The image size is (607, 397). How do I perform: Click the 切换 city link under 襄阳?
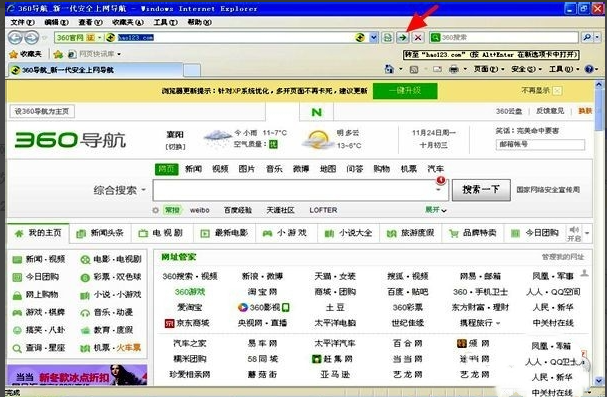tap(175, 147)
